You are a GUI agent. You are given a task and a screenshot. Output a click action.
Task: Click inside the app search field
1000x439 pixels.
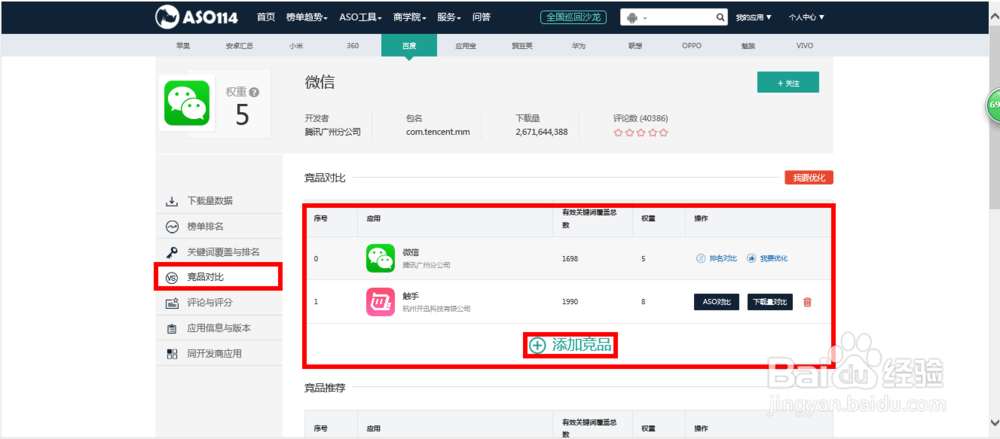(x=681, y=18)
